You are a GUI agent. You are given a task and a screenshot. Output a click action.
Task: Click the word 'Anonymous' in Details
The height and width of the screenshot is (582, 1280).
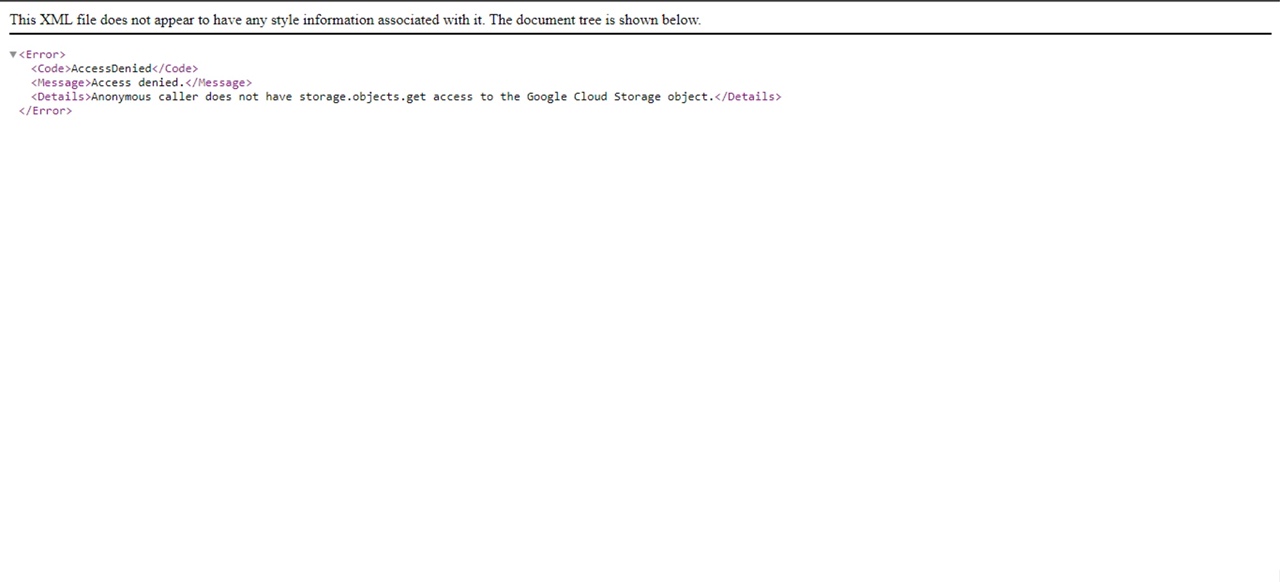click(121, 97)
